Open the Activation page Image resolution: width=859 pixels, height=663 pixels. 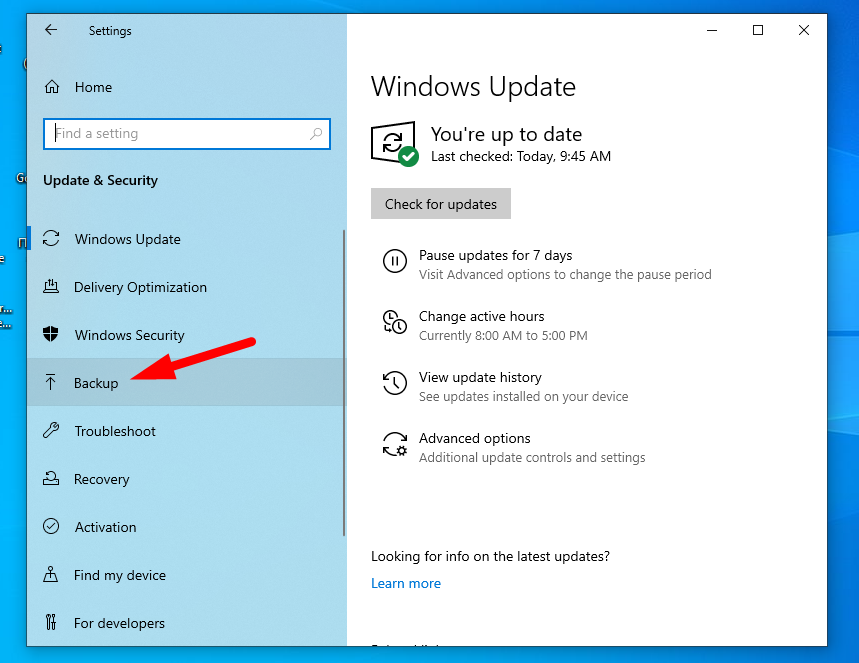[105, 527]
